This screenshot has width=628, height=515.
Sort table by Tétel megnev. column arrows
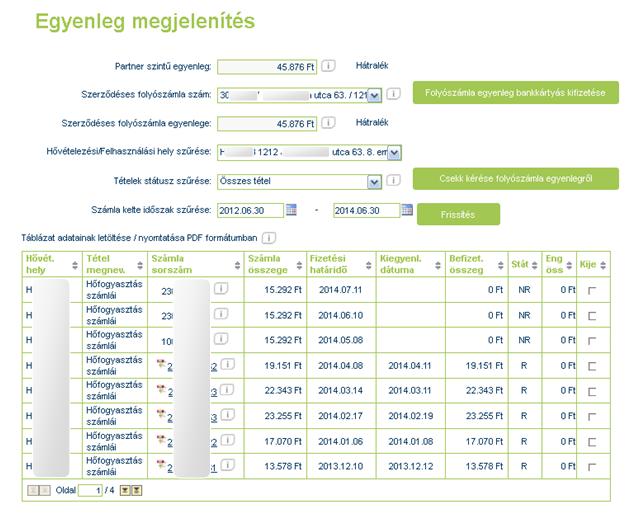(140, 265)
